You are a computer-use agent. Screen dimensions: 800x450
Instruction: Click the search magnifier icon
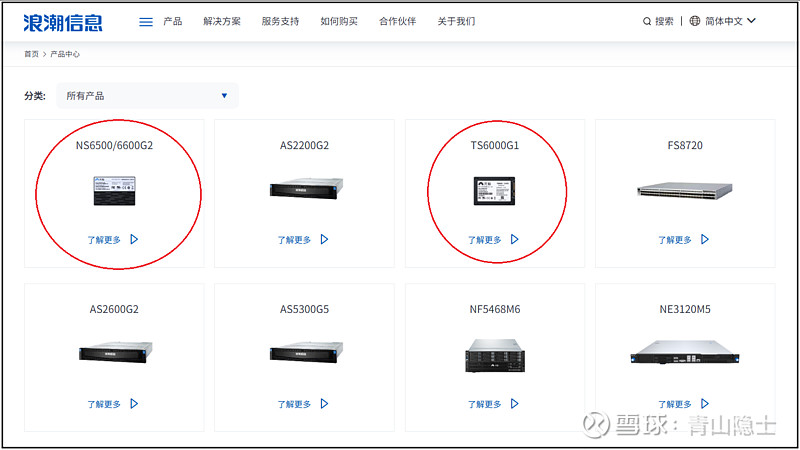(646, 21)
